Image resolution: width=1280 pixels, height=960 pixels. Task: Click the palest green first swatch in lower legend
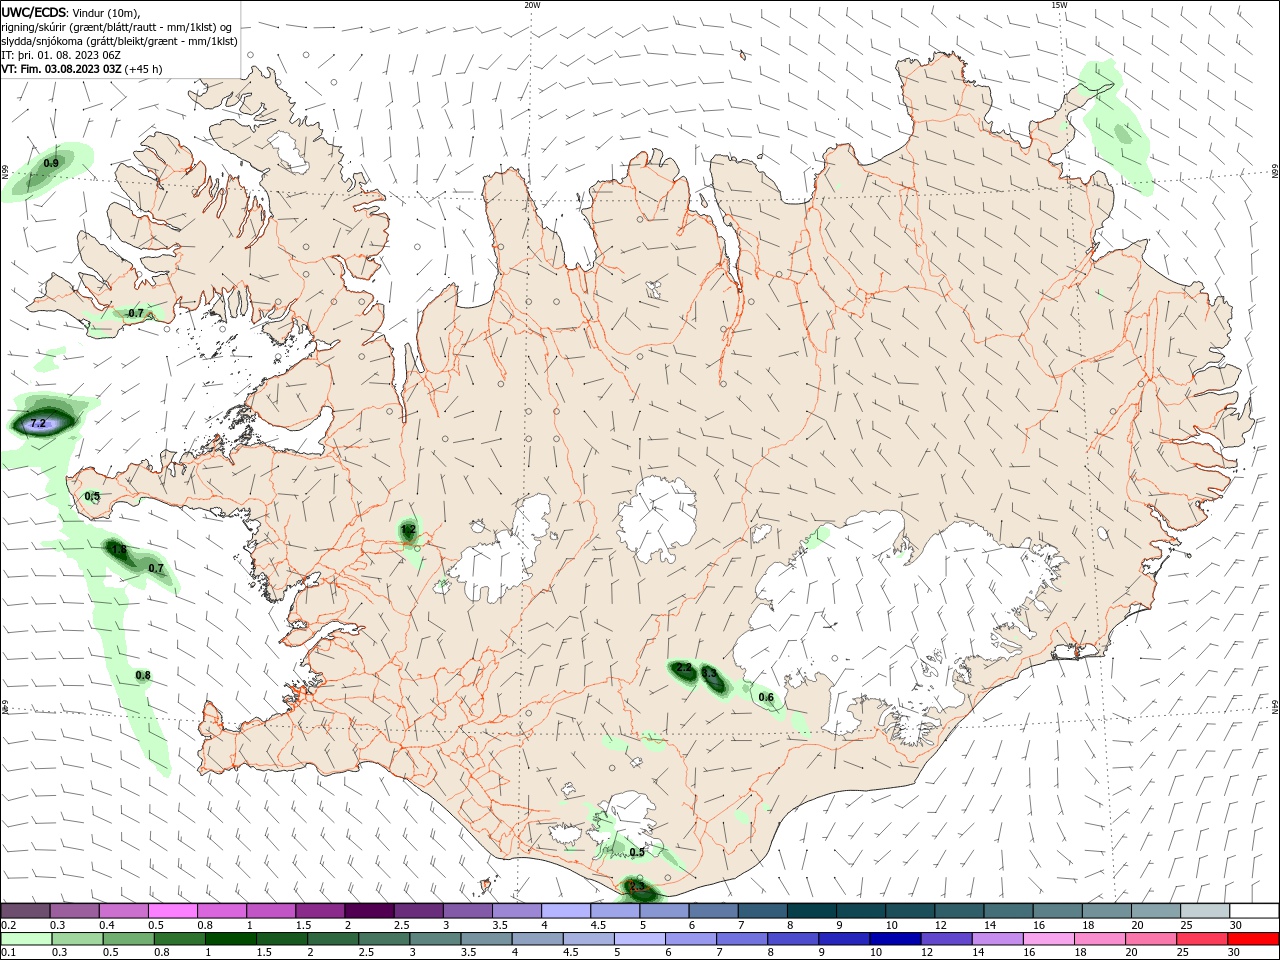25,939
